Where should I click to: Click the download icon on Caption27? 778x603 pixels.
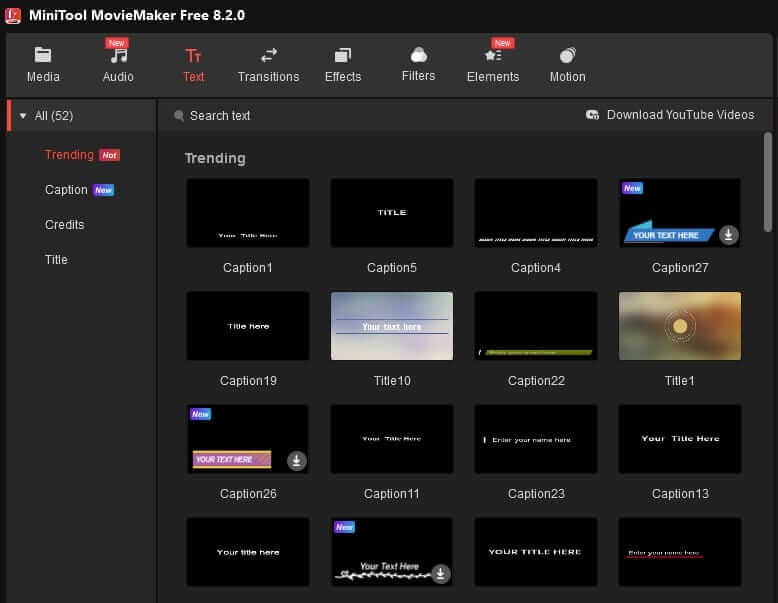(x=729, y=235)
